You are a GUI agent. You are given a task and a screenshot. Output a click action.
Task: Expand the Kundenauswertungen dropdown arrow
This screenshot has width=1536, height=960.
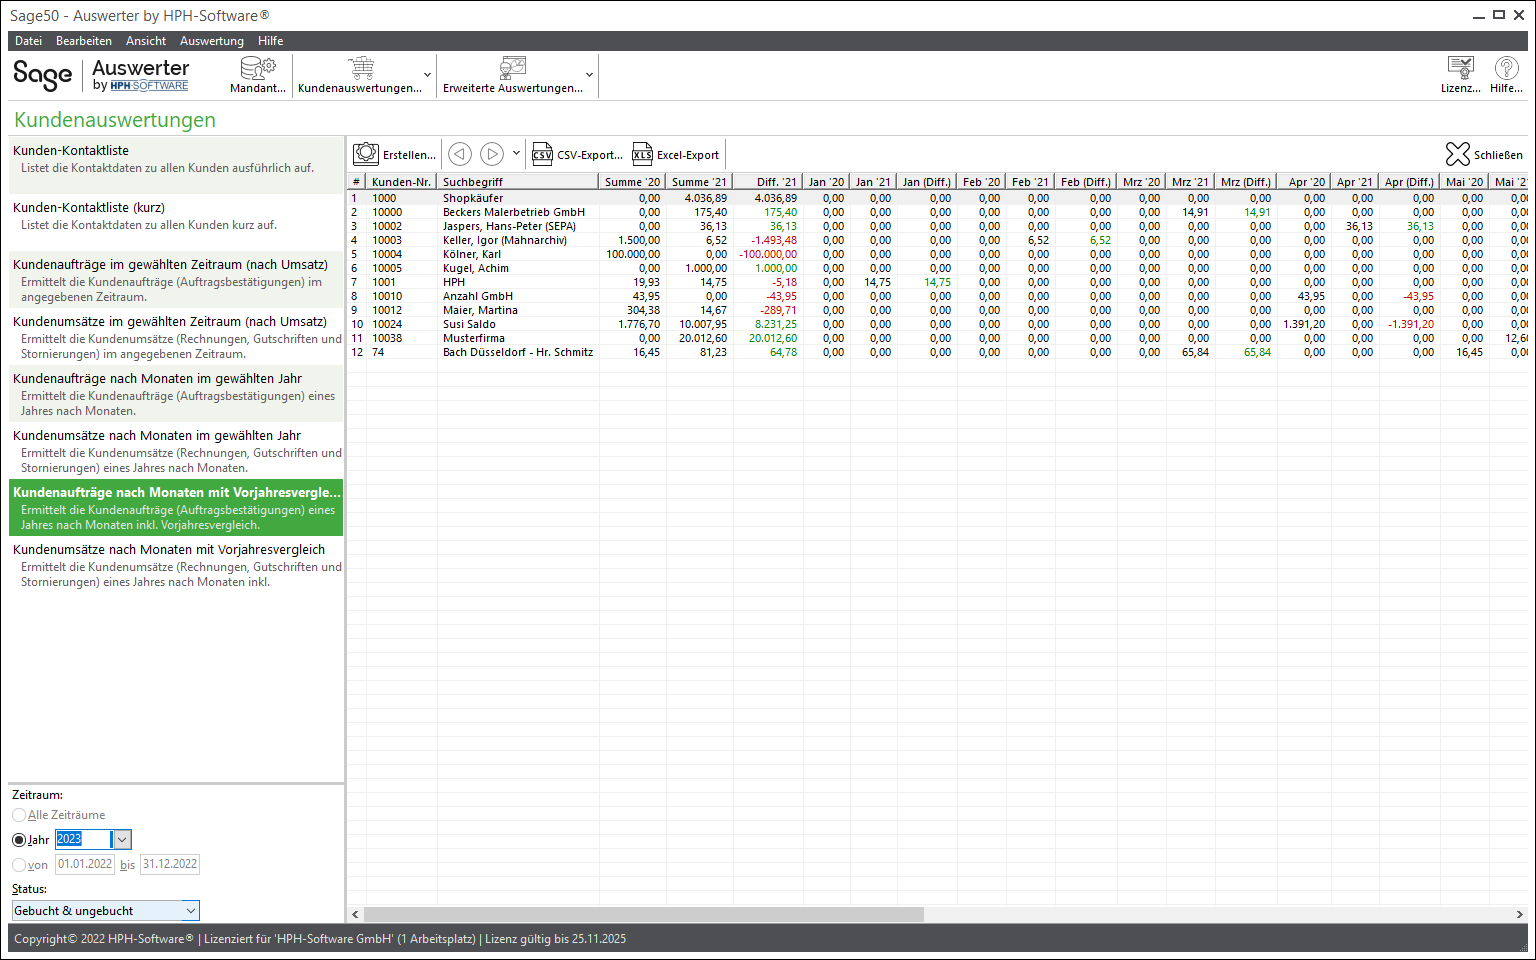[x=428, y=75]
